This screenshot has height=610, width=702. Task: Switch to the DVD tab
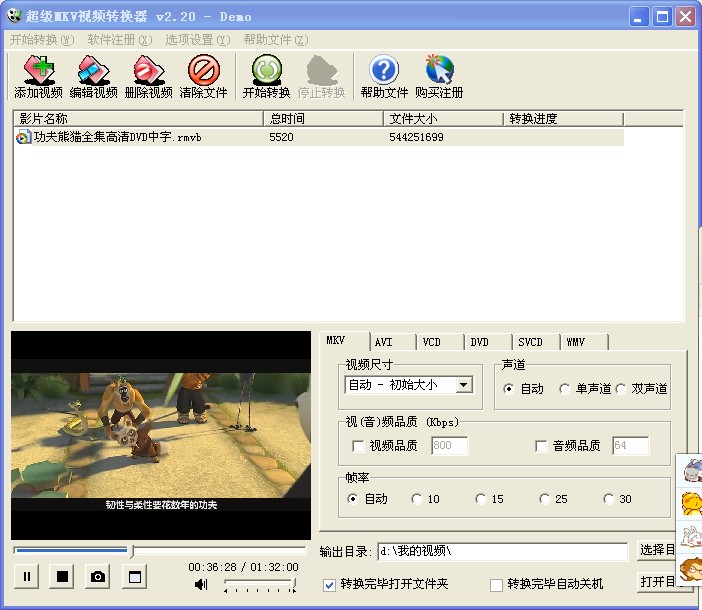coord(488,342)
